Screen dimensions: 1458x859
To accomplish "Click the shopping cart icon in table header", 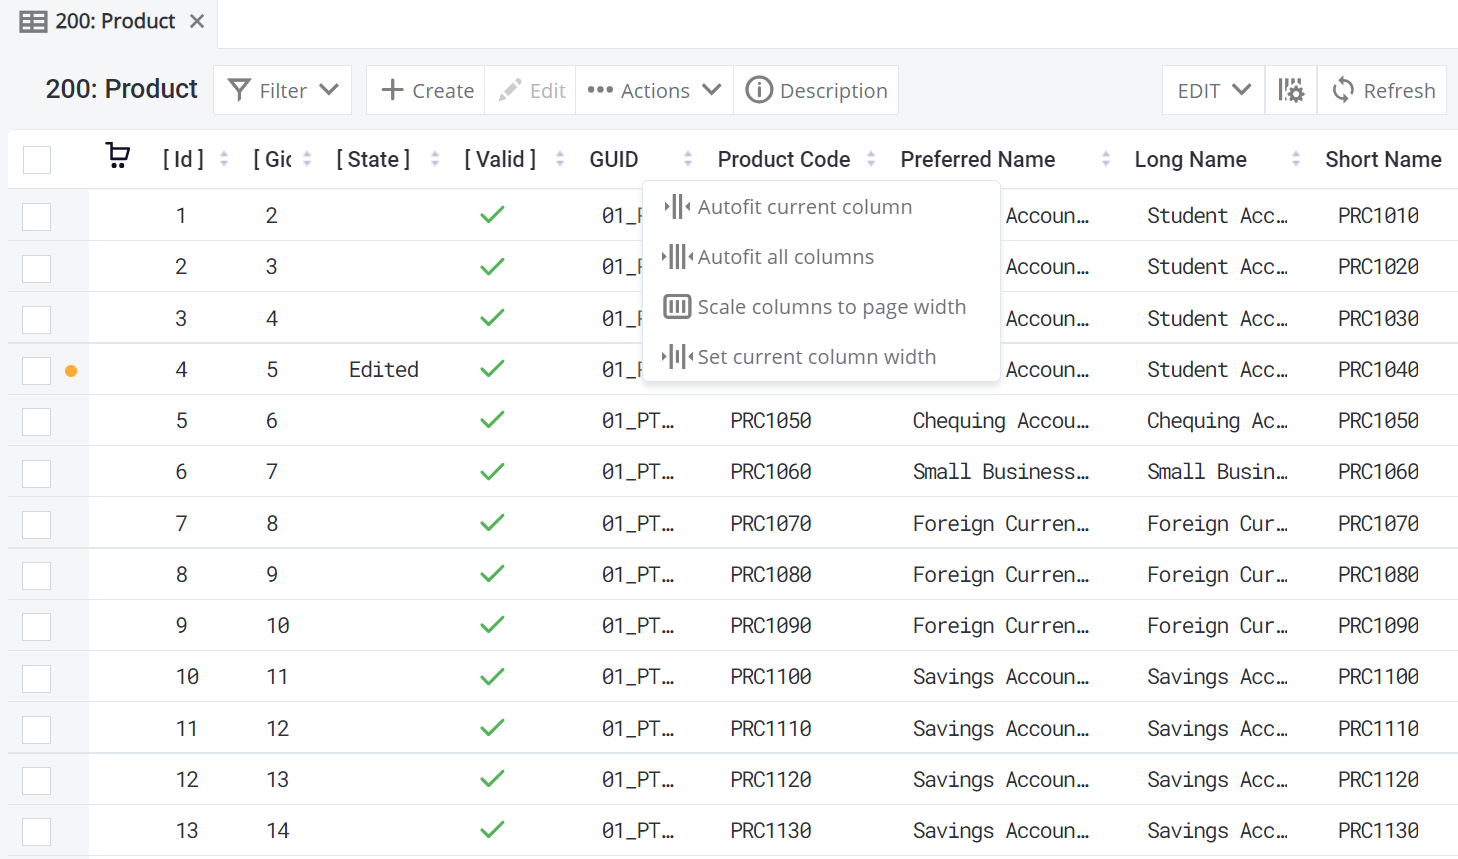I will (x=117, y=156).
